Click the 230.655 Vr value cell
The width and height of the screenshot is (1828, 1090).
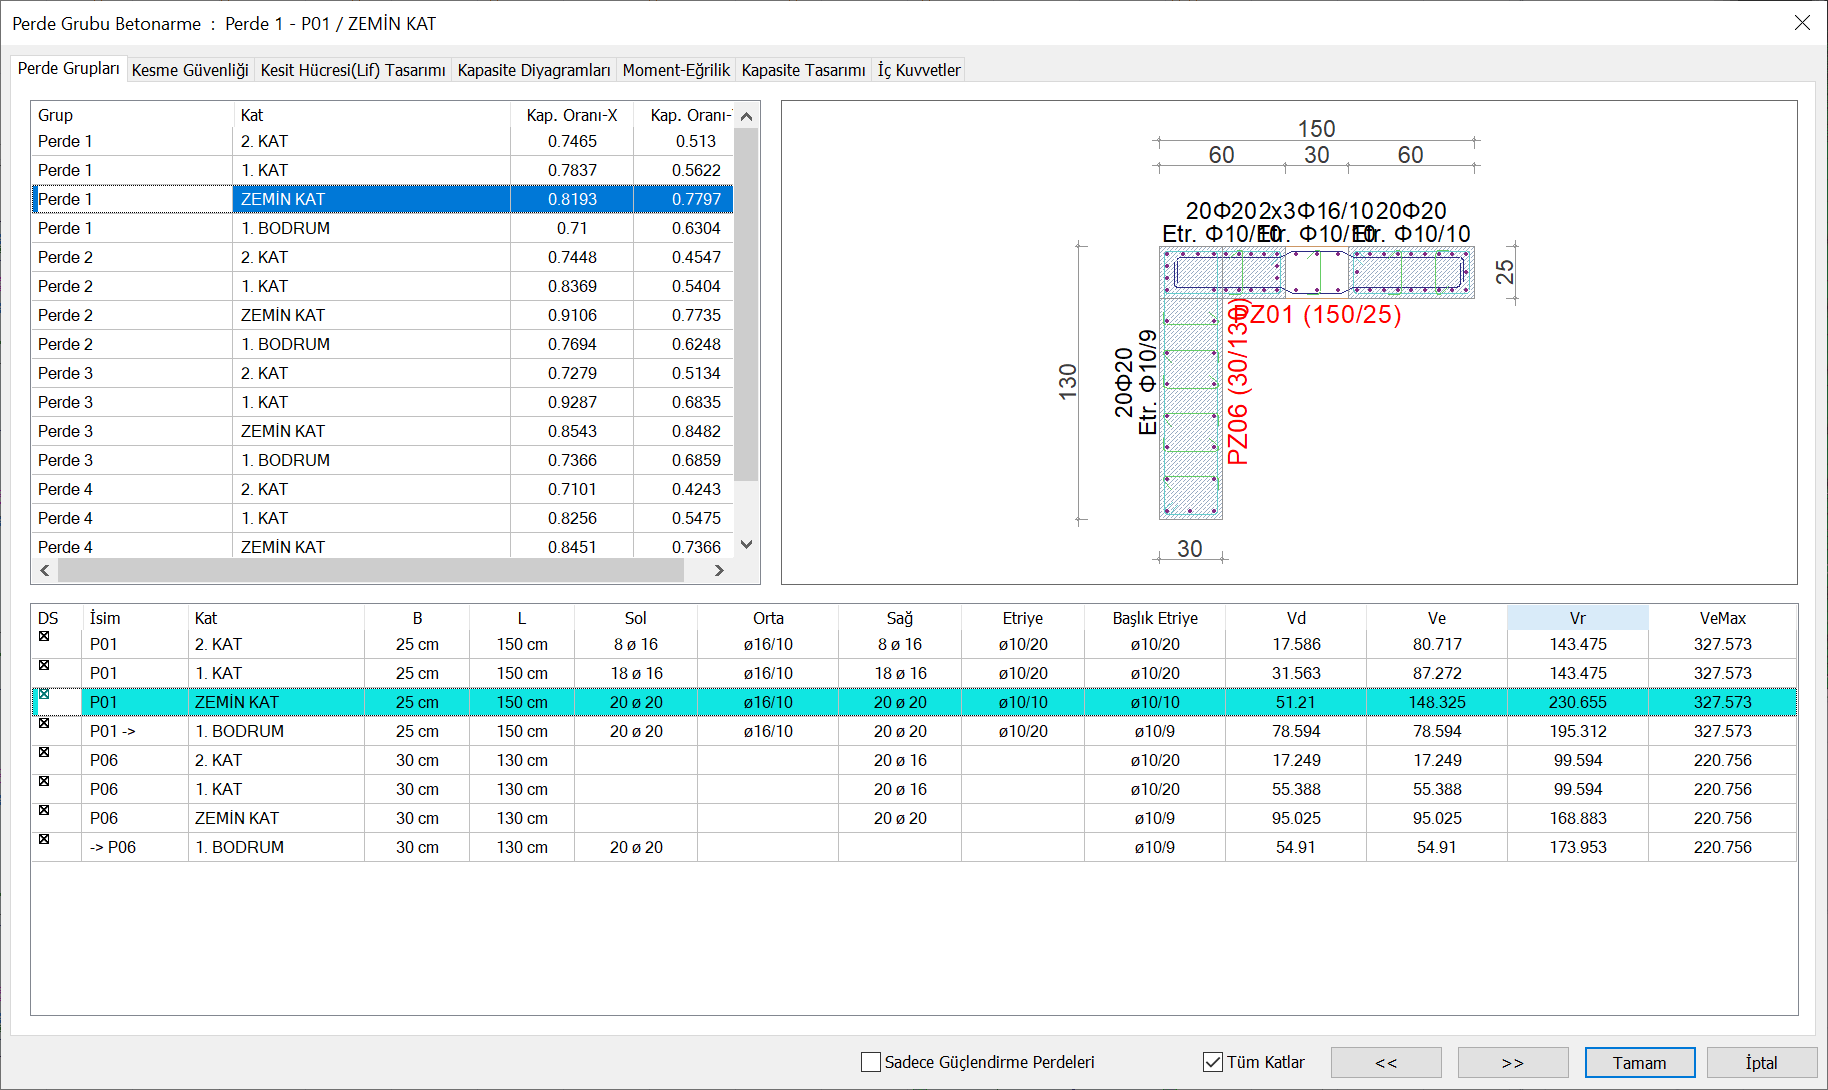point(1578,702)
